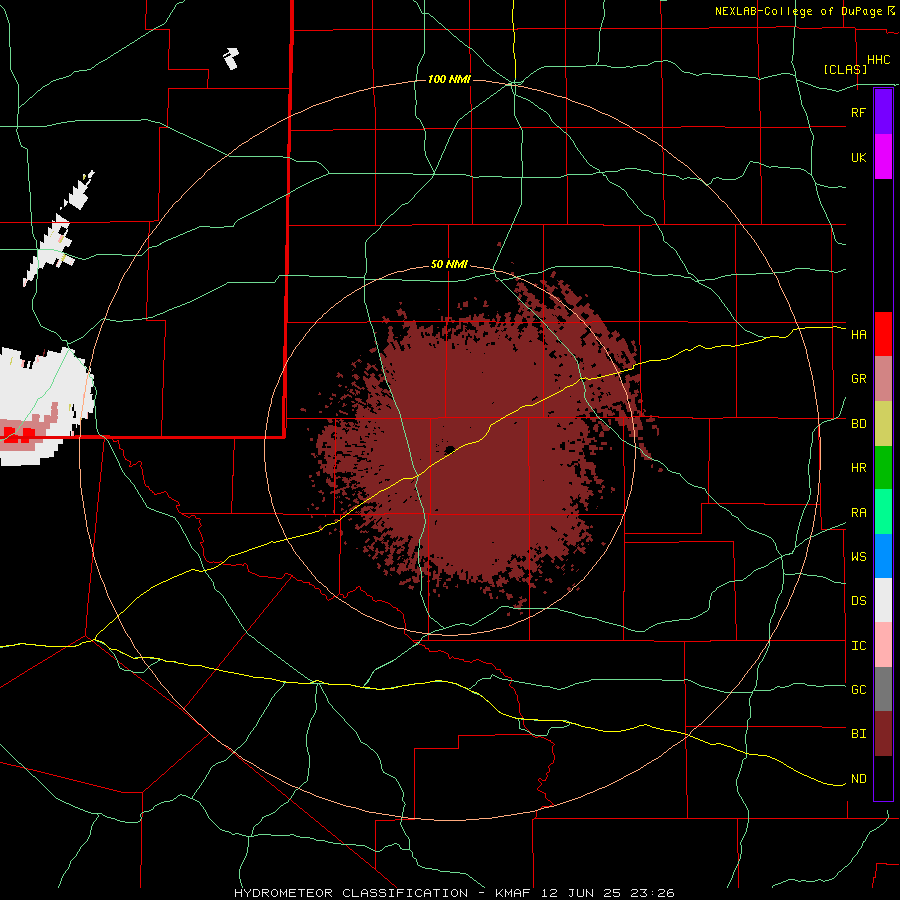The height and width of the screenshot is (900, 900).
Task: Click the RA mint green legend swatch
Action: point(883,512)
